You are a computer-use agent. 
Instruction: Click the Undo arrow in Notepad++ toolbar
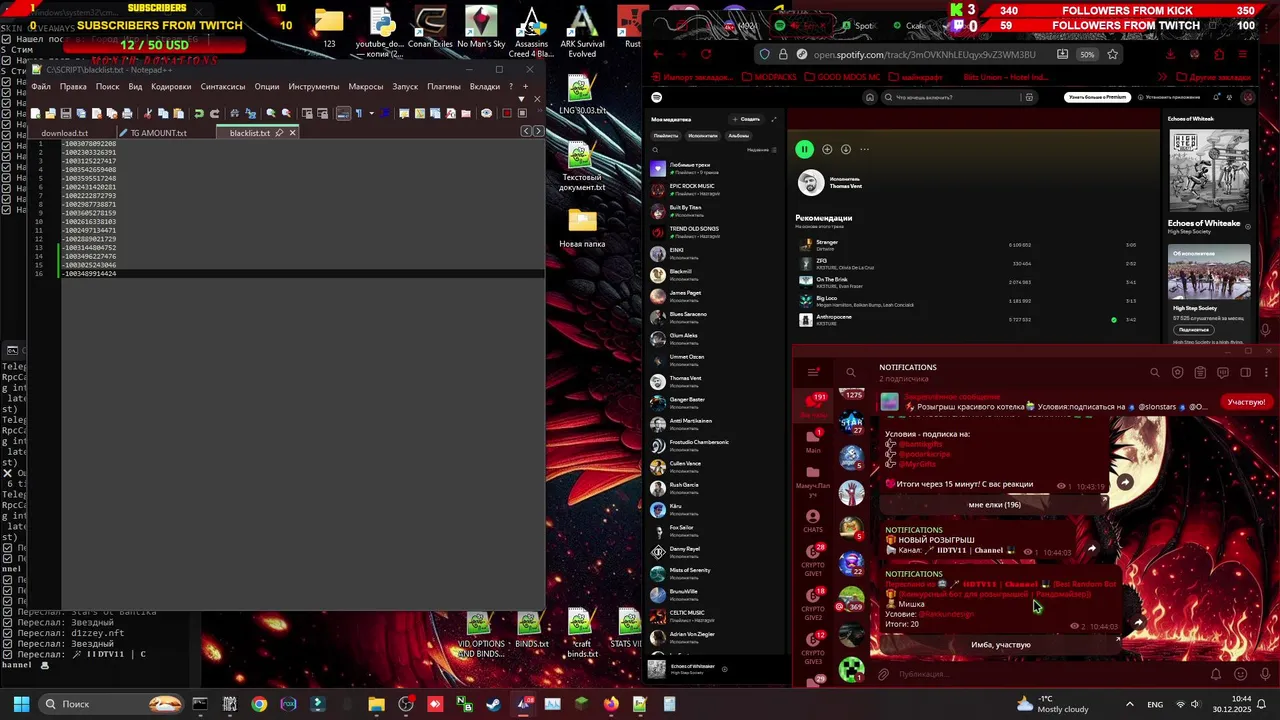click(199, 113)
